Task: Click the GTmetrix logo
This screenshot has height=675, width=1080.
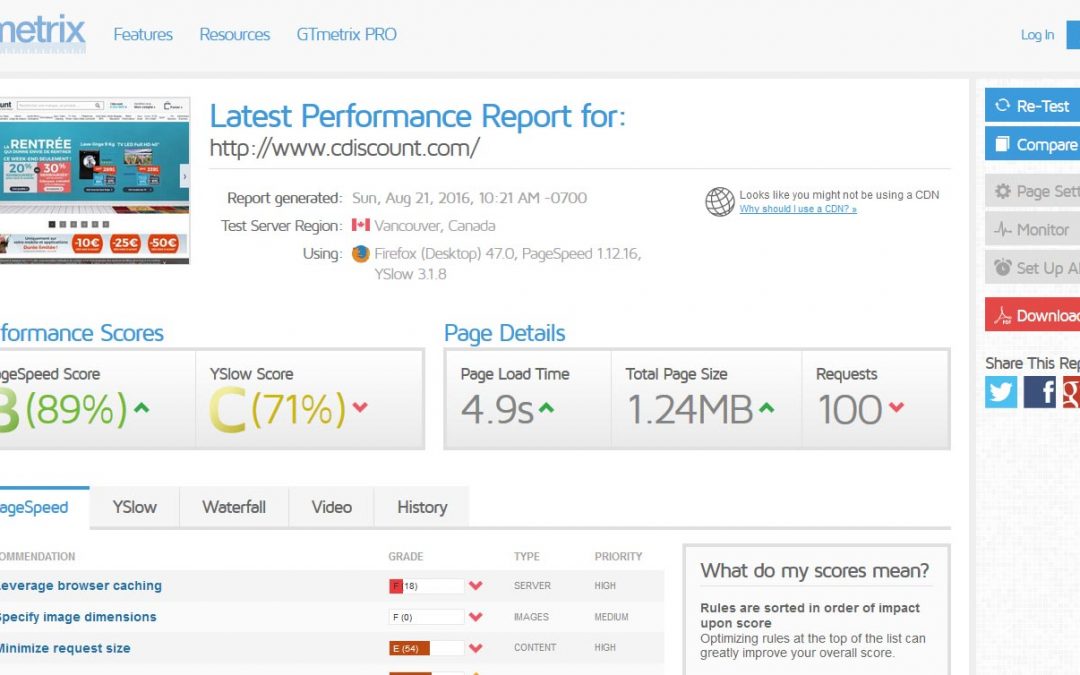Action: point(43,32)
